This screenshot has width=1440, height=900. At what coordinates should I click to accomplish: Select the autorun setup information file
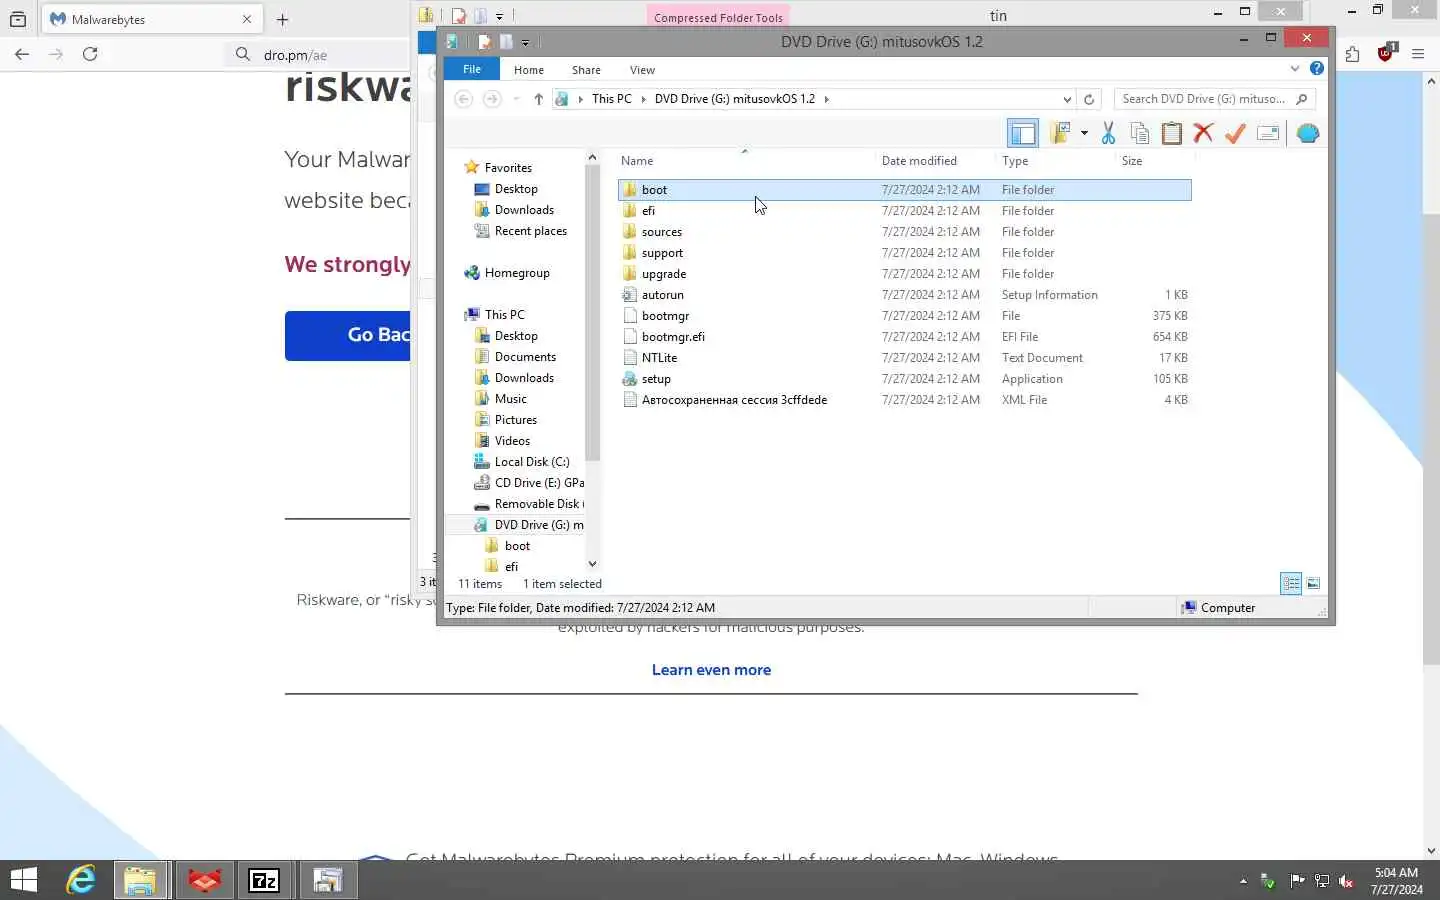(x=905, y=294)
